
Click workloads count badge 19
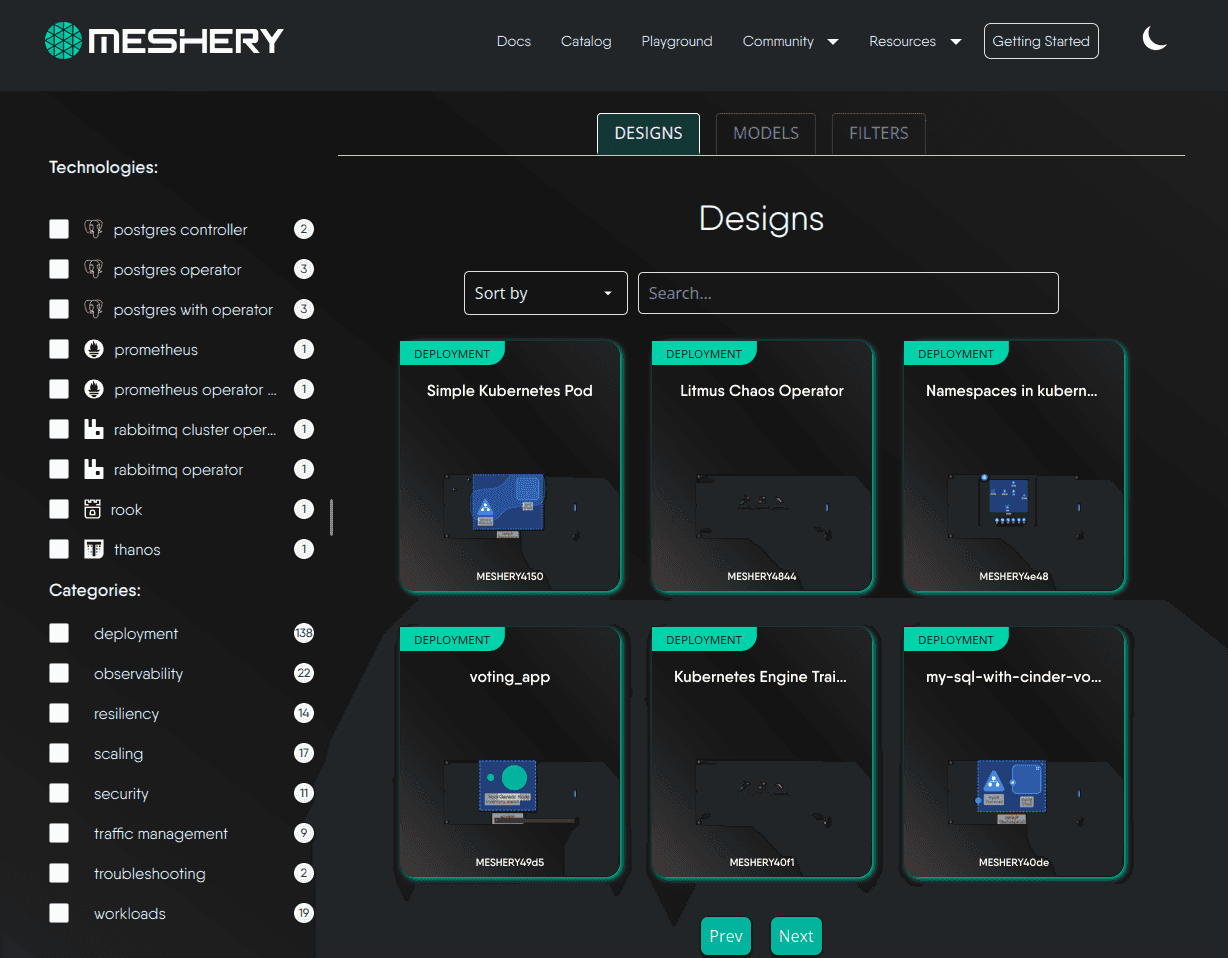(x=304, y=913)
